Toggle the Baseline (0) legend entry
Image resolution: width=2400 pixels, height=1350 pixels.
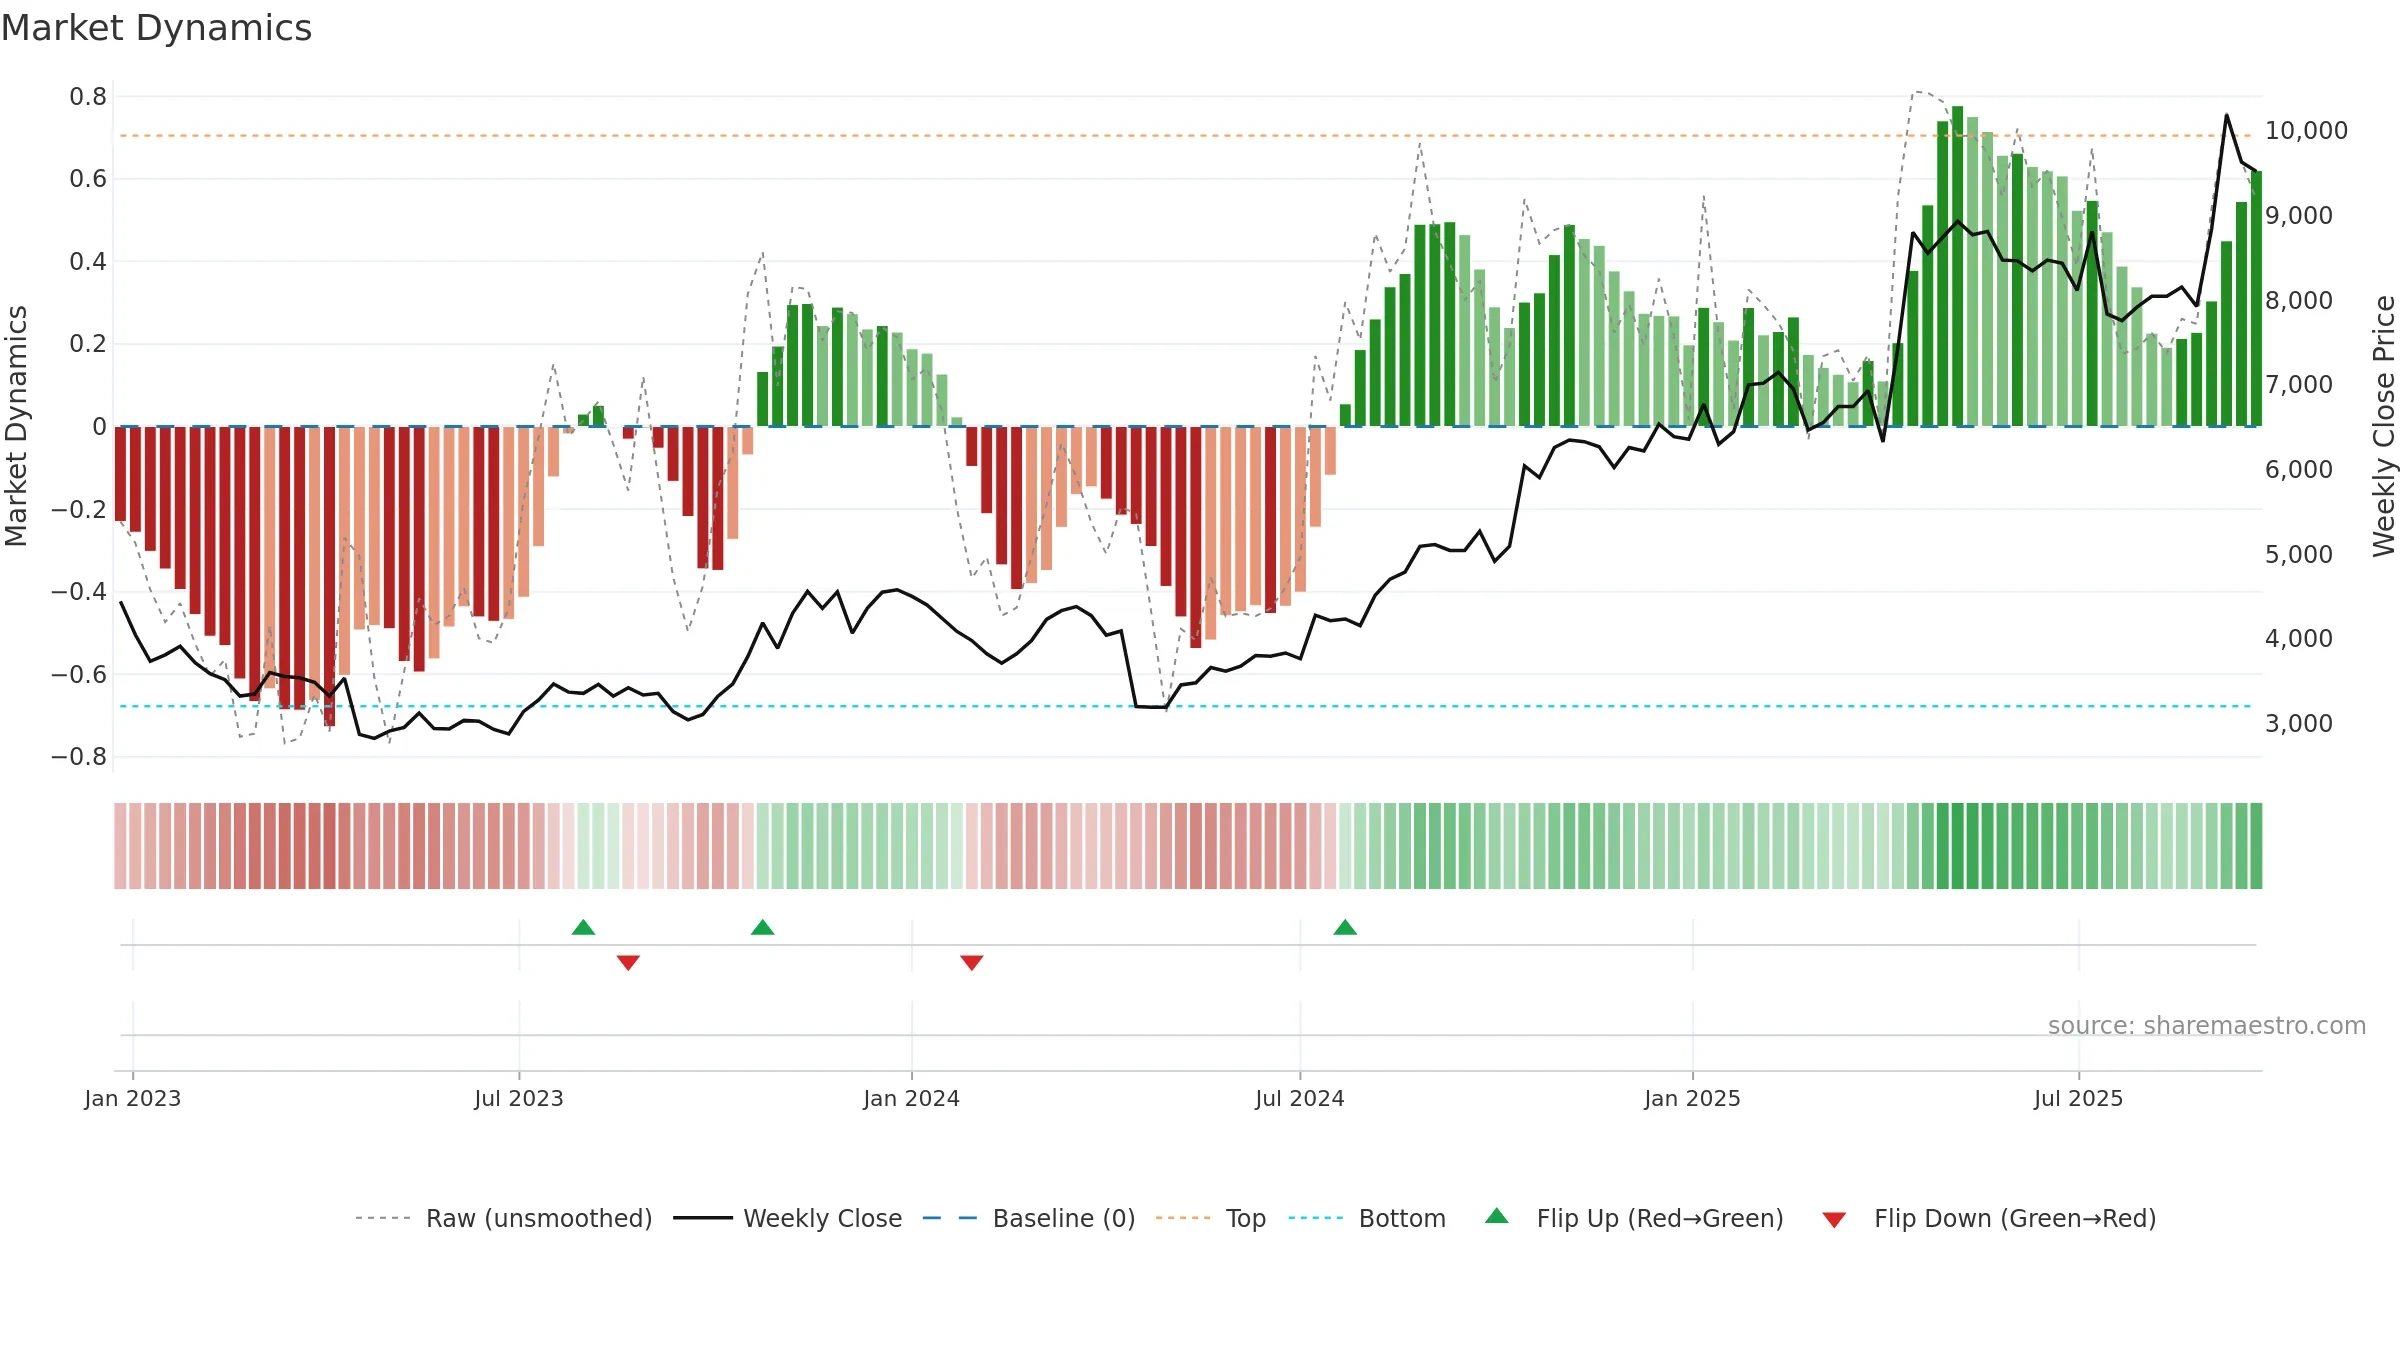click(x=1029, y=1218)
